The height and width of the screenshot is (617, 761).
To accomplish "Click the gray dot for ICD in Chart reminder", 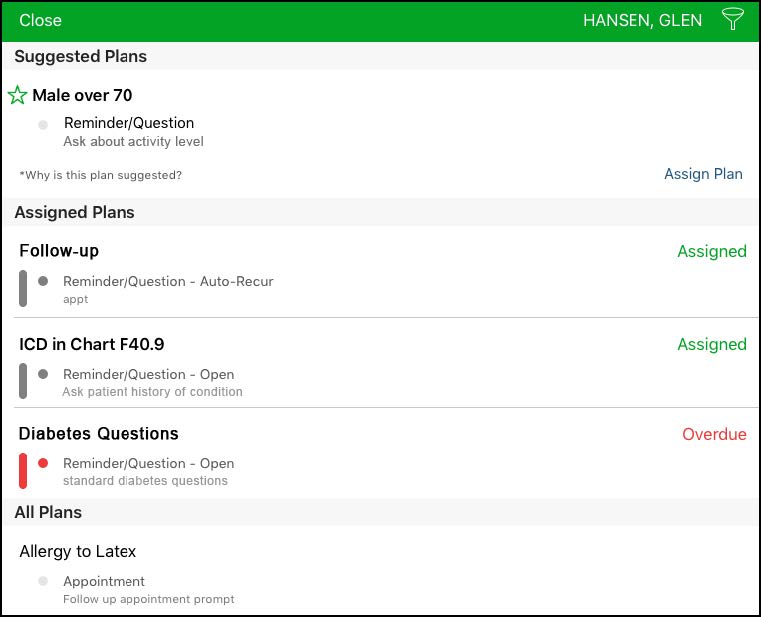I will pos(43,374).
